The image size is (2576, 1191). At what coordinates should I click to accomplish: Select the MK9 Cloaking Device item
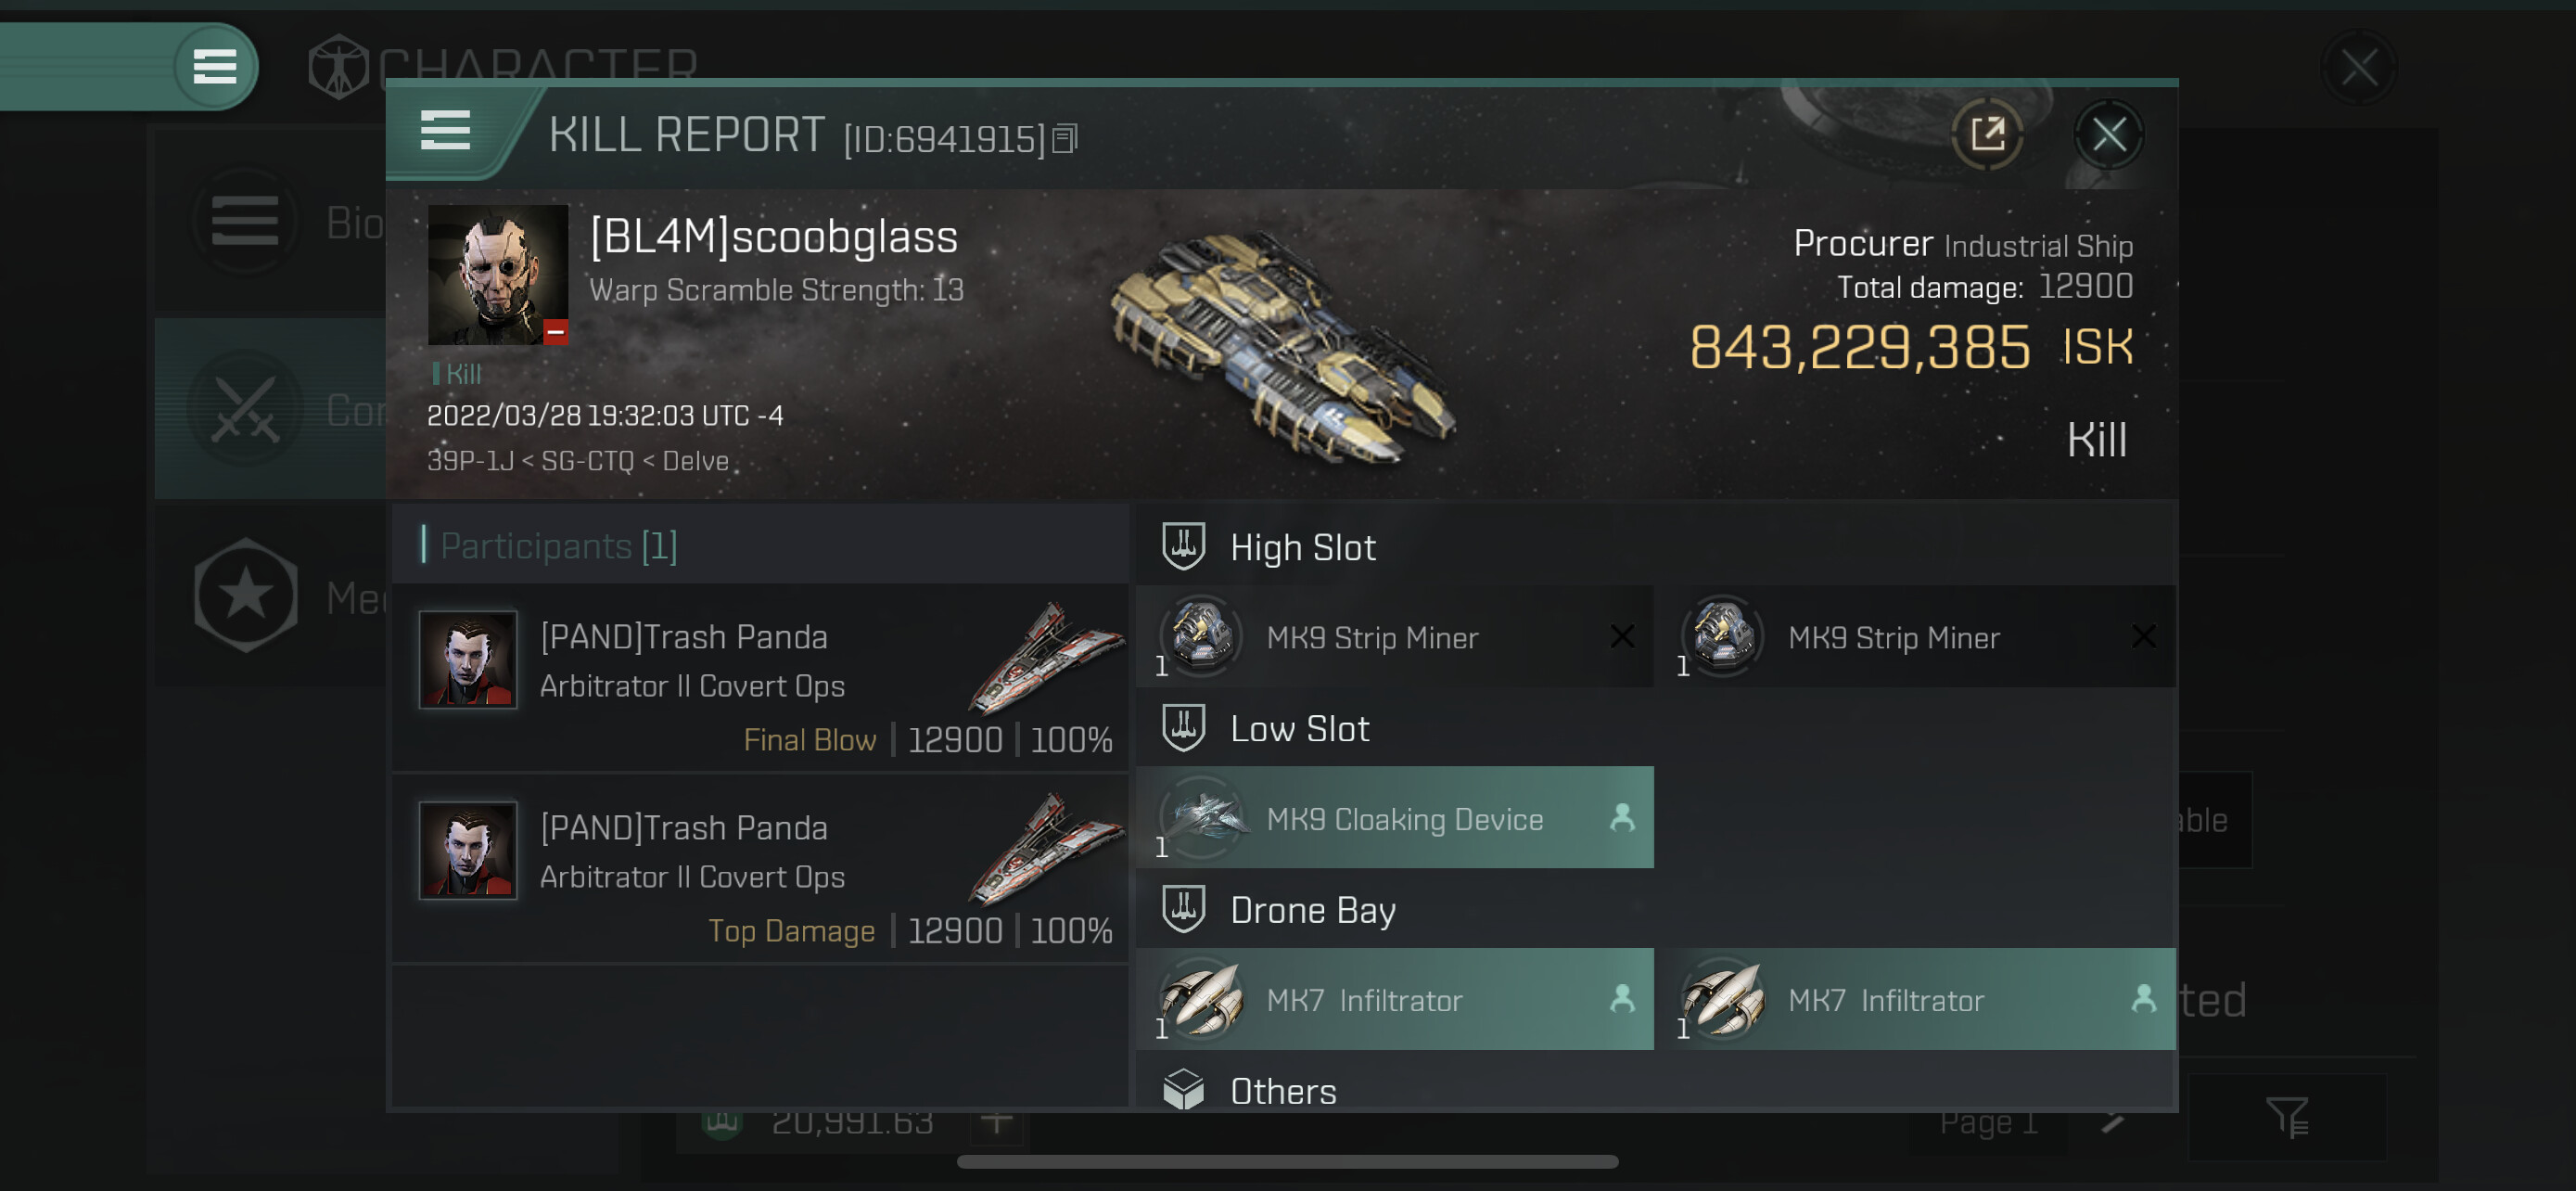1394,818
